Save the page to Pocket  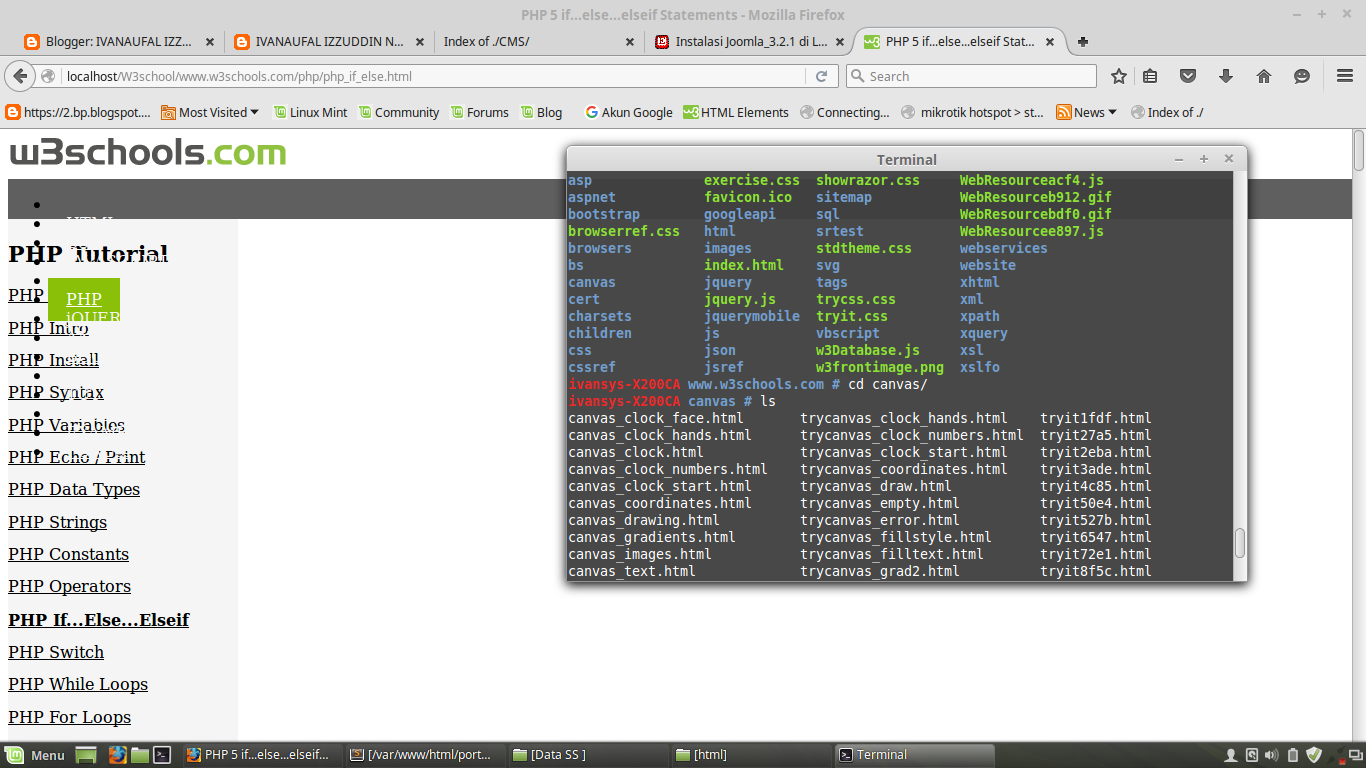(x=1188, y=76)
